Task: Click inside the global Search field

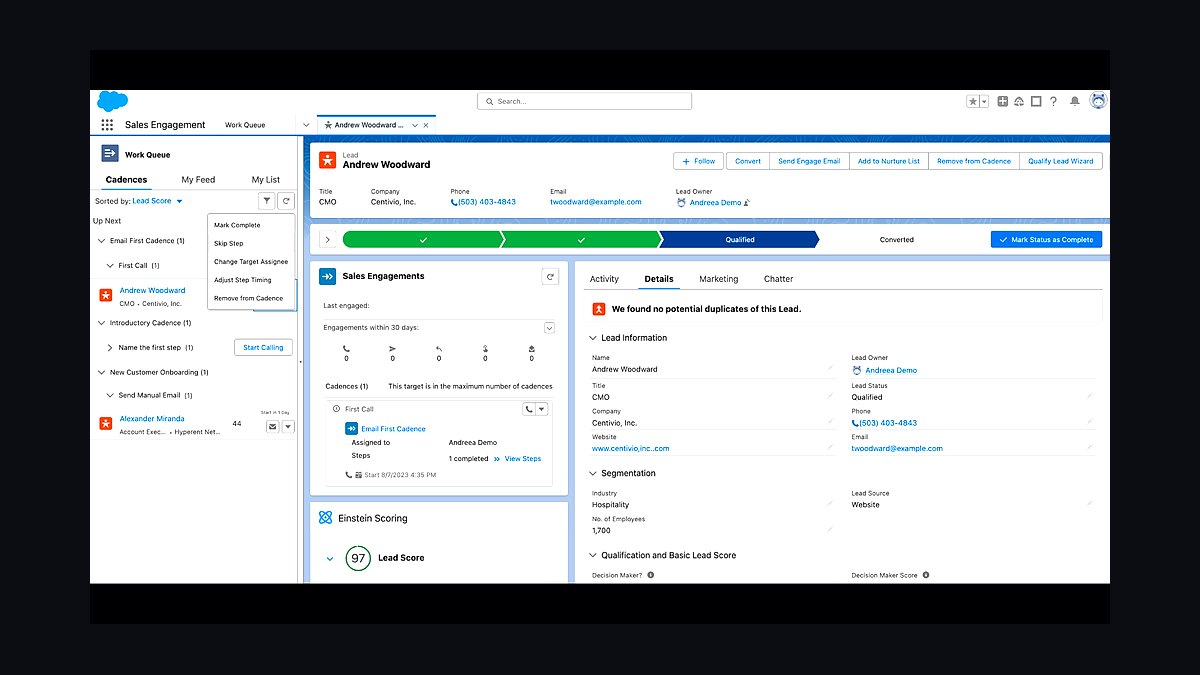Action: coord(584,101)
